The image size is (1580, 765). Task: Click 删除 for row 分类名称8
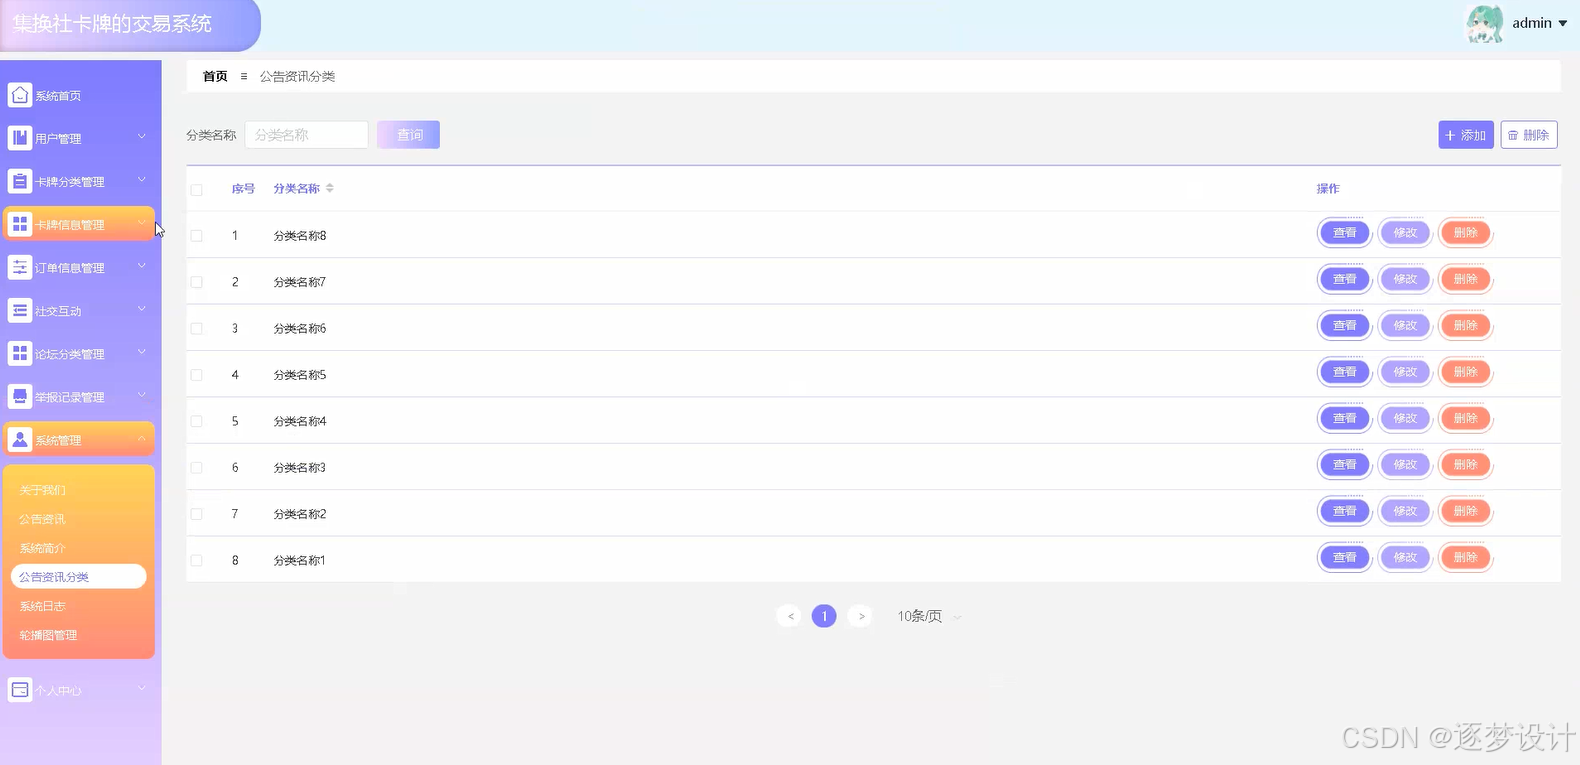tap(1466, 233)
